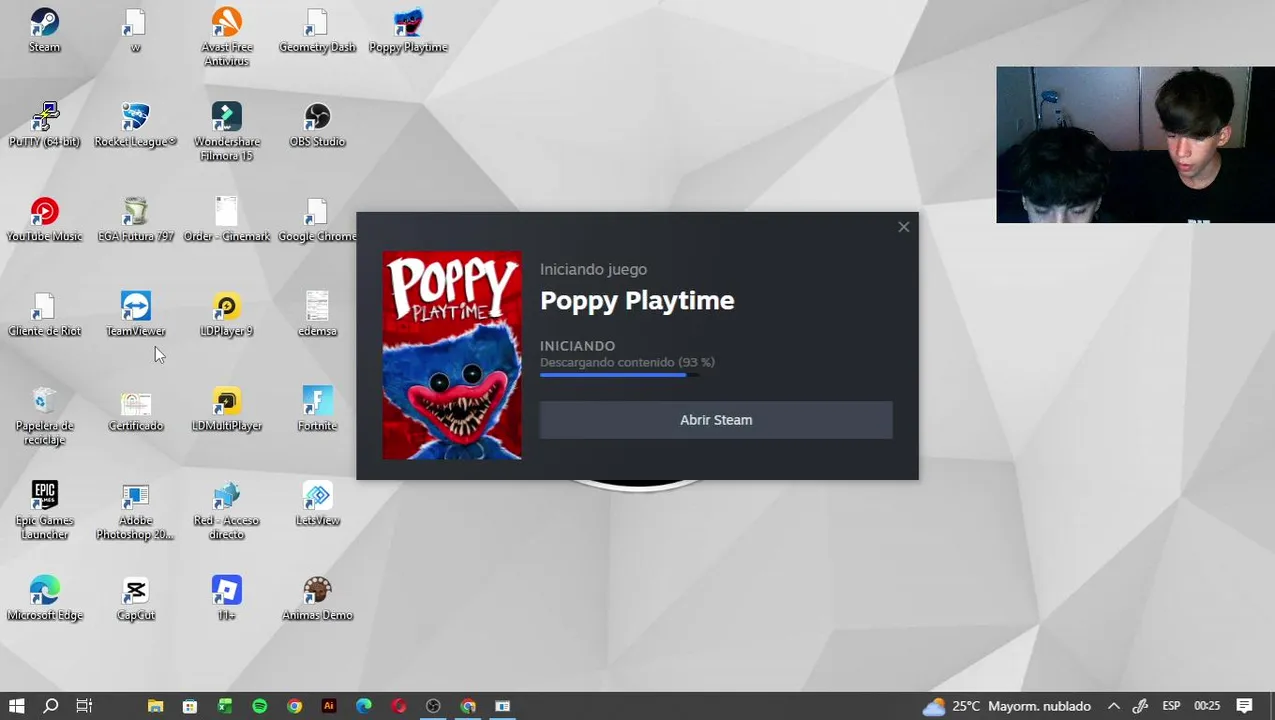
Task: Click the 'Iniciando juego' label in the dialog
Action: click(x=593, y=269)
